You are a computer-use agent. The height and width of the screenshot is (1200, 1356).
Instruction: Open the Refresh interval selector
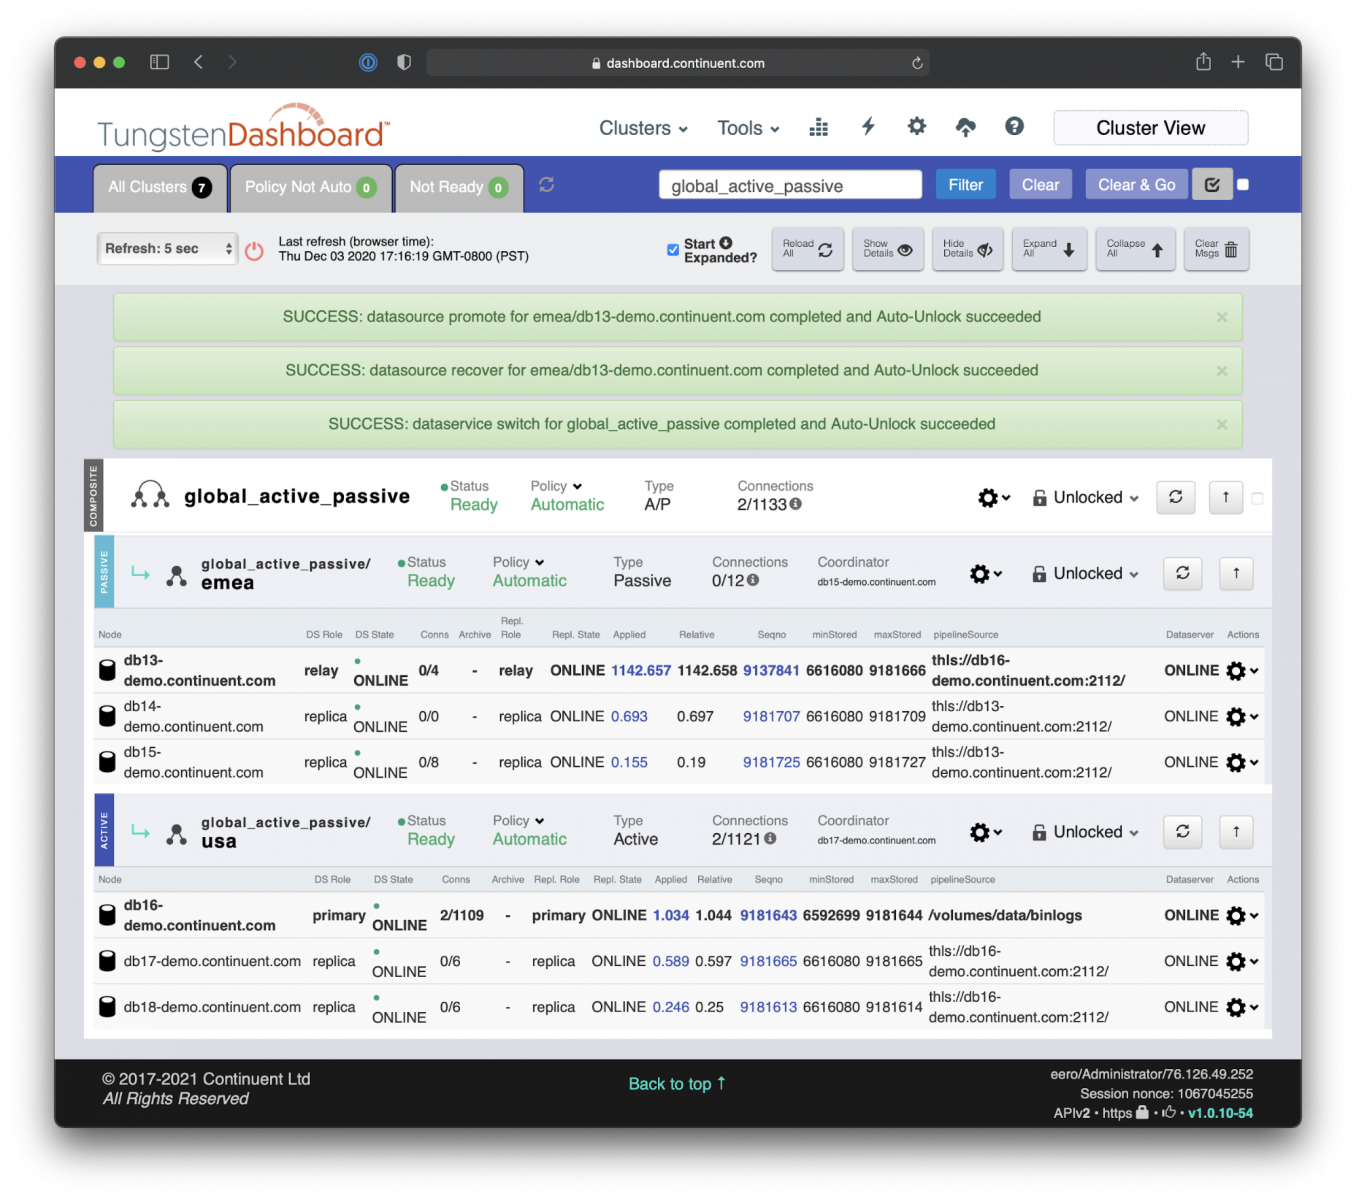coord(168,249)
